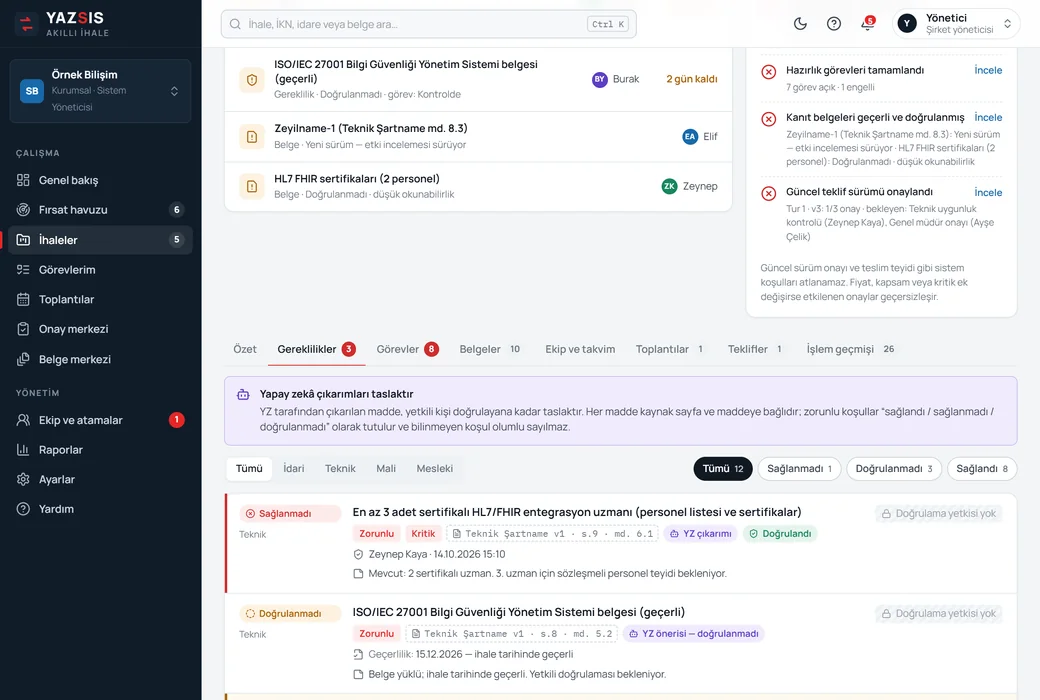Select the Tümü category filter
Image resolution: width=1040 pixels, height=700 pixels.
pyautogui.click(x=249, y=468)
